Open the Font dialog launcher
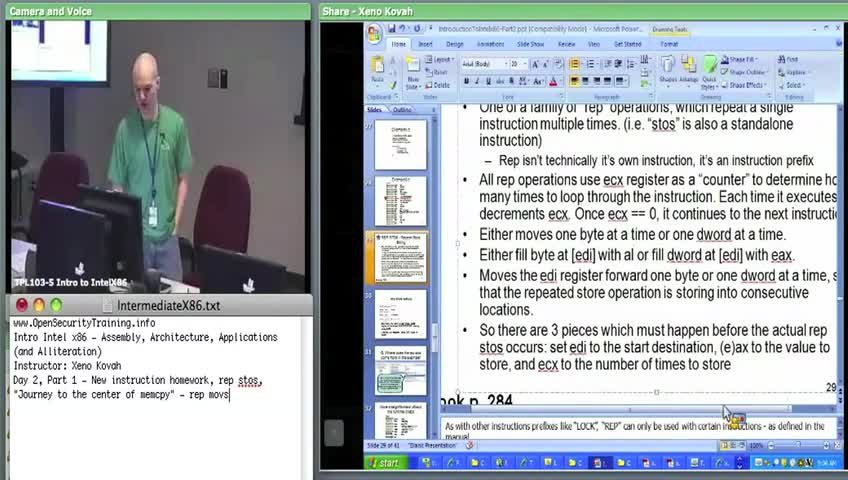 562,97
